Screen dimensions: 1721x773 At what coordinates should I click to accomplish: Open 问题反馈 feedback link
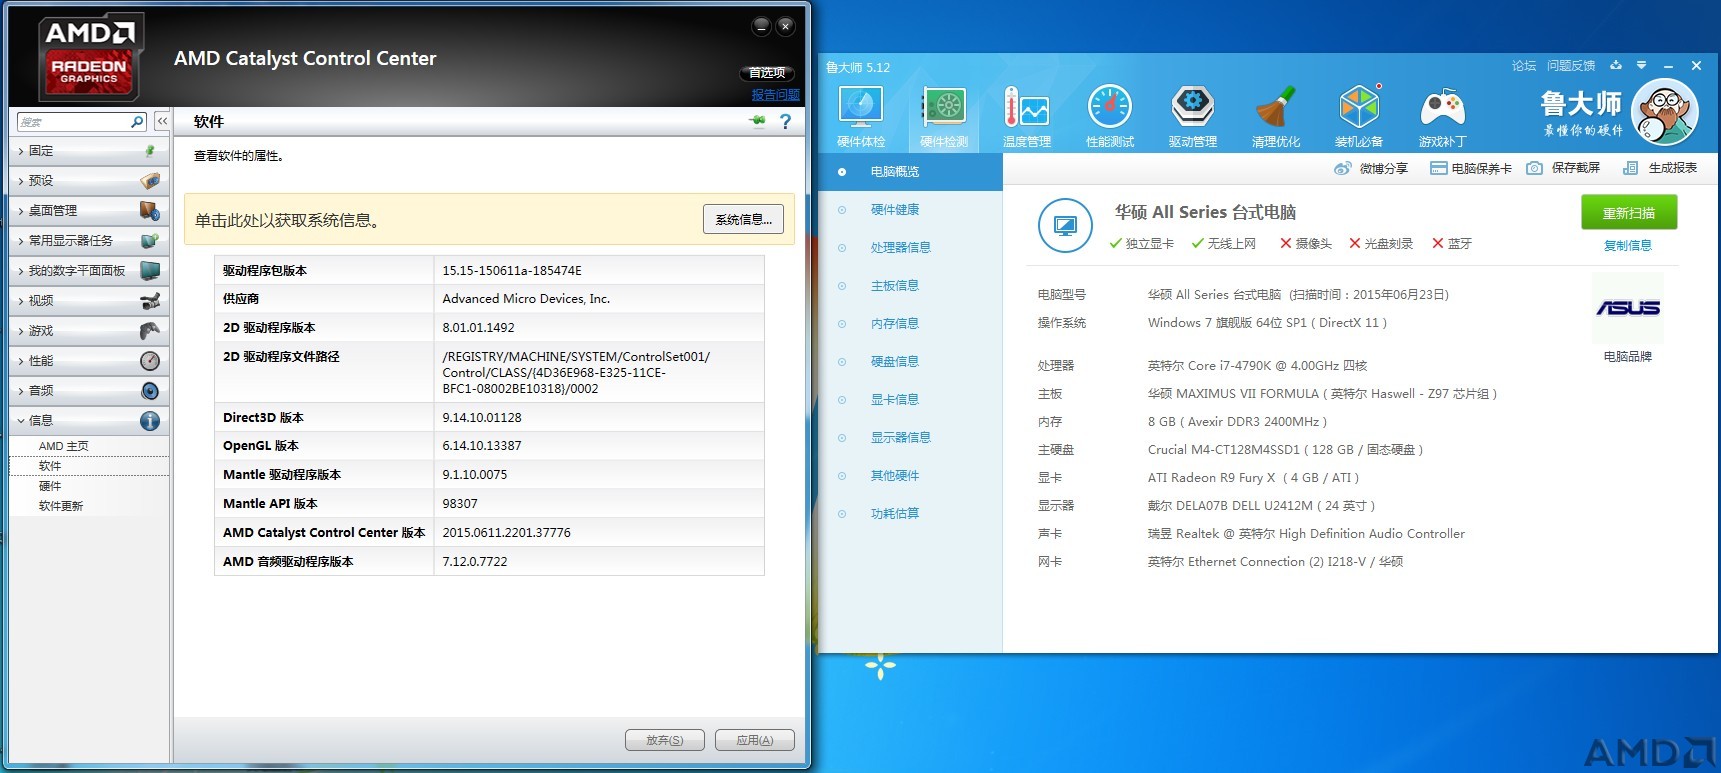coord(1571,66)
